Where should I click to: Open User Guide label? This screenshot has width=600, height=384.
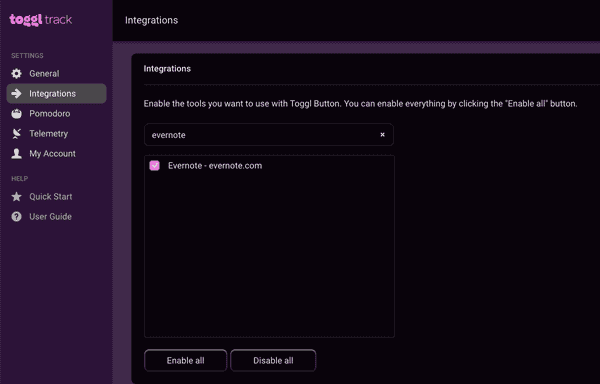(51, 216)
